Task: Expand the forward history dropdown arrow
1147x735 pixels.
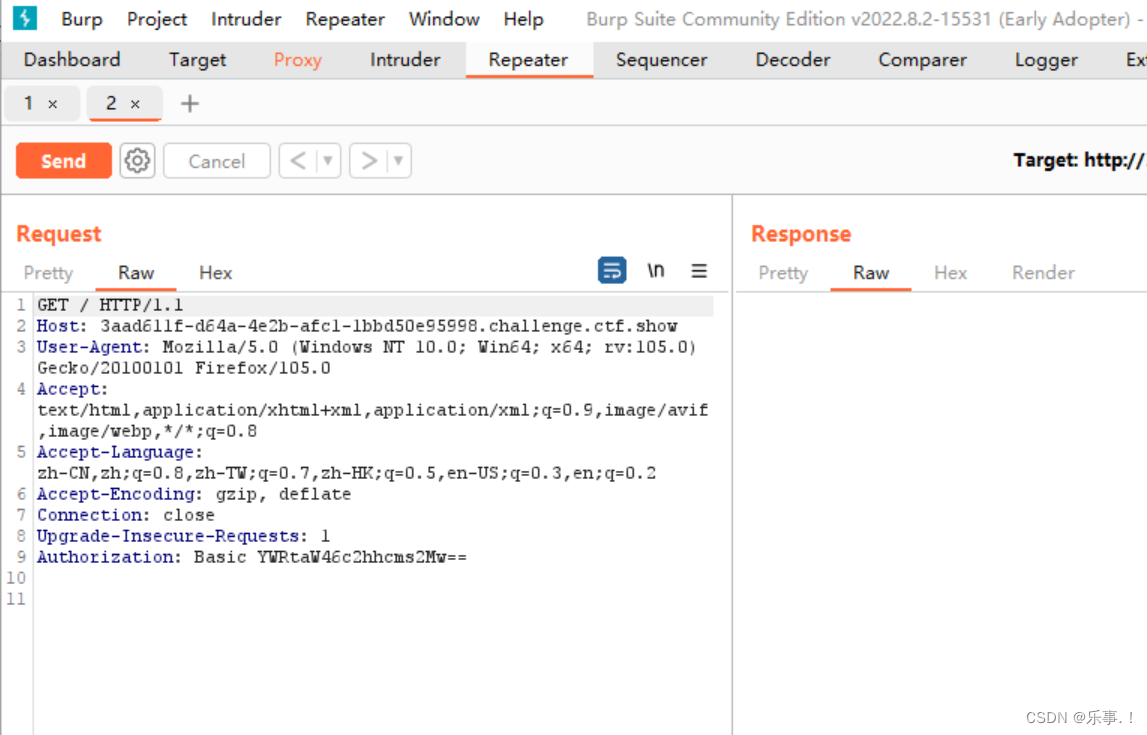Action: pos(399,161)
